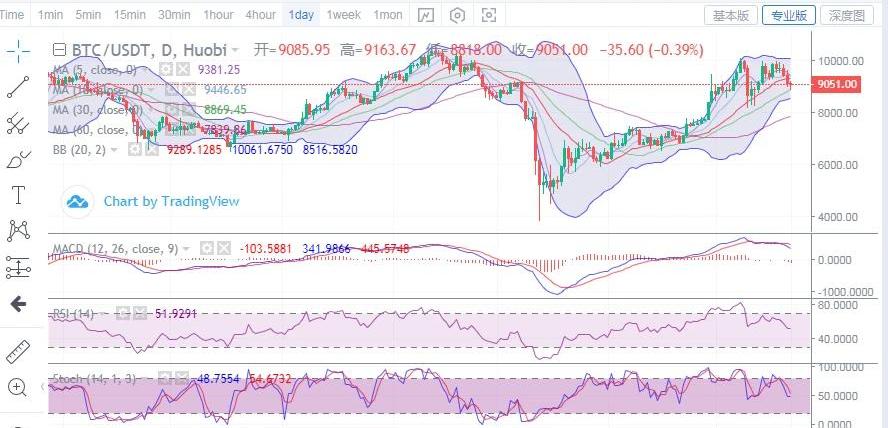Open the indicators chart icon in top bar

click(x=425, y=15)
